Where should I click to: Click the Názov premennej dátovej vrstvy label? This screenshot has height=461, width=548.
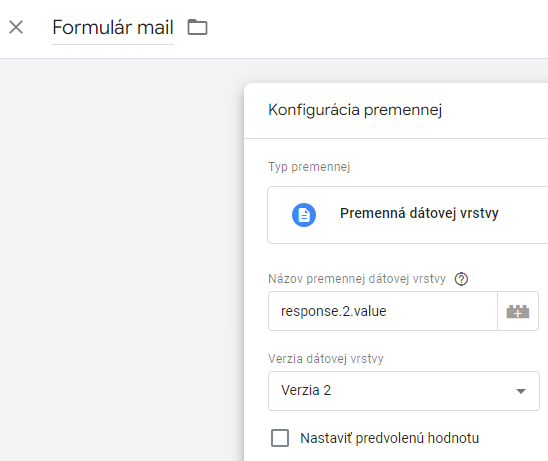[x=357, y=279]
